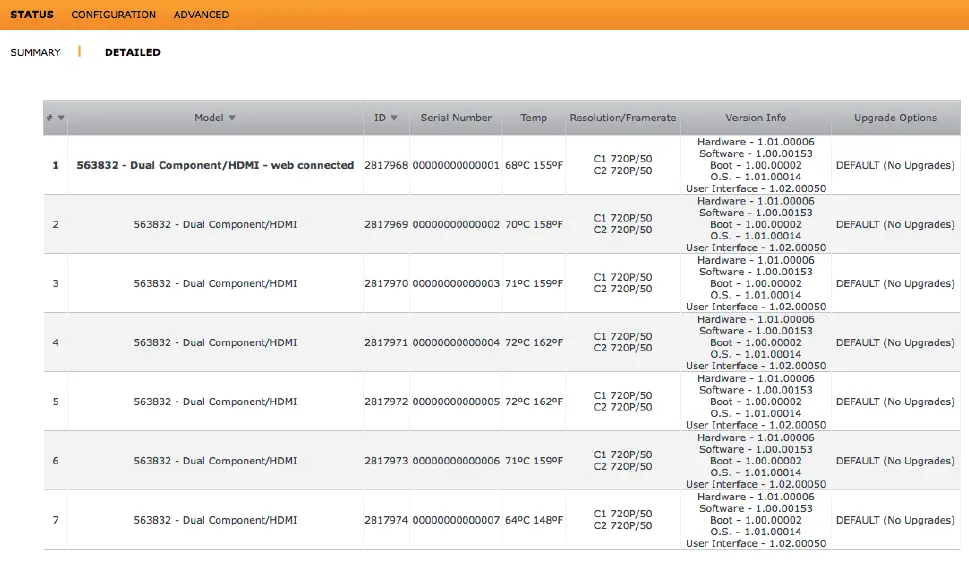Select ID 2817970
This screenshot has width=969, height=565.
[386, 283]
